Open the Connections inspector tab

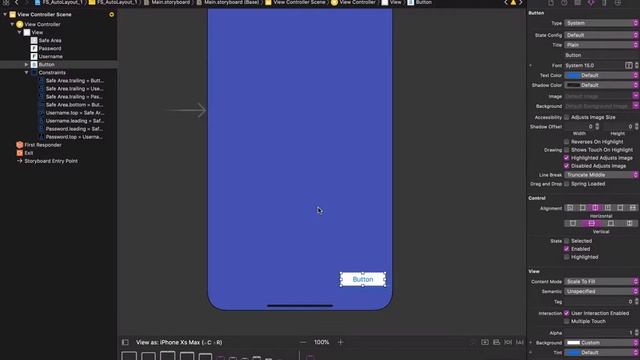point(618,3)
